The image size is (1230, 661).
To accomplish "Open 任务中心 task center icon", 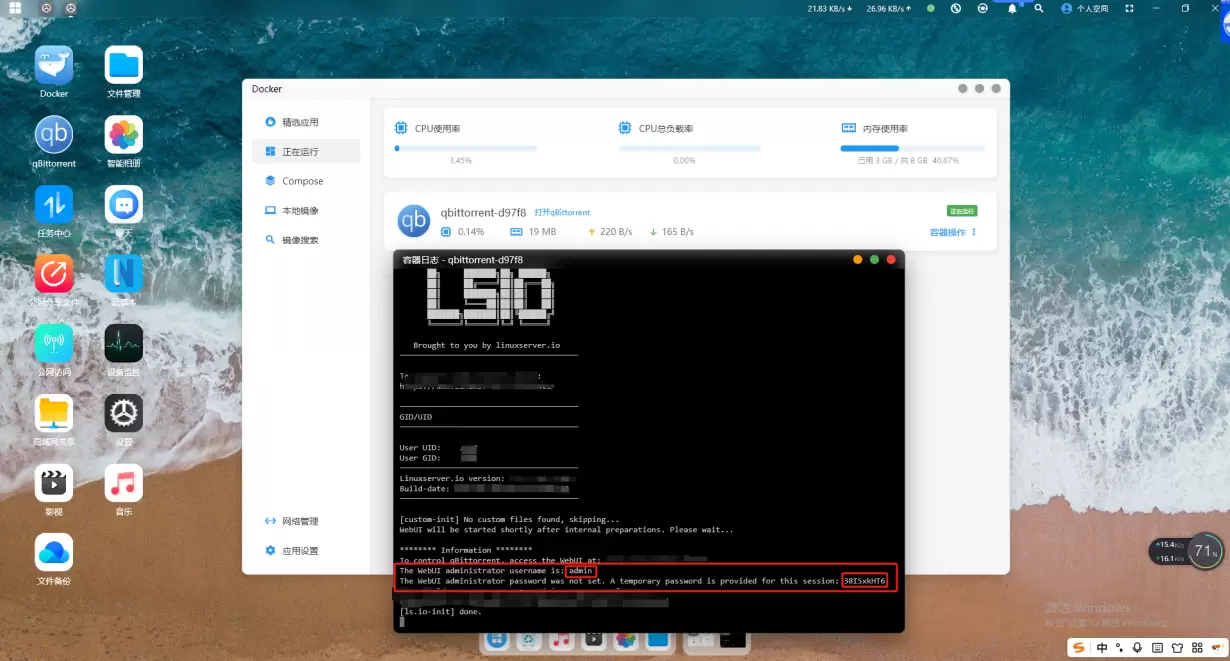I will pos(54,206).
